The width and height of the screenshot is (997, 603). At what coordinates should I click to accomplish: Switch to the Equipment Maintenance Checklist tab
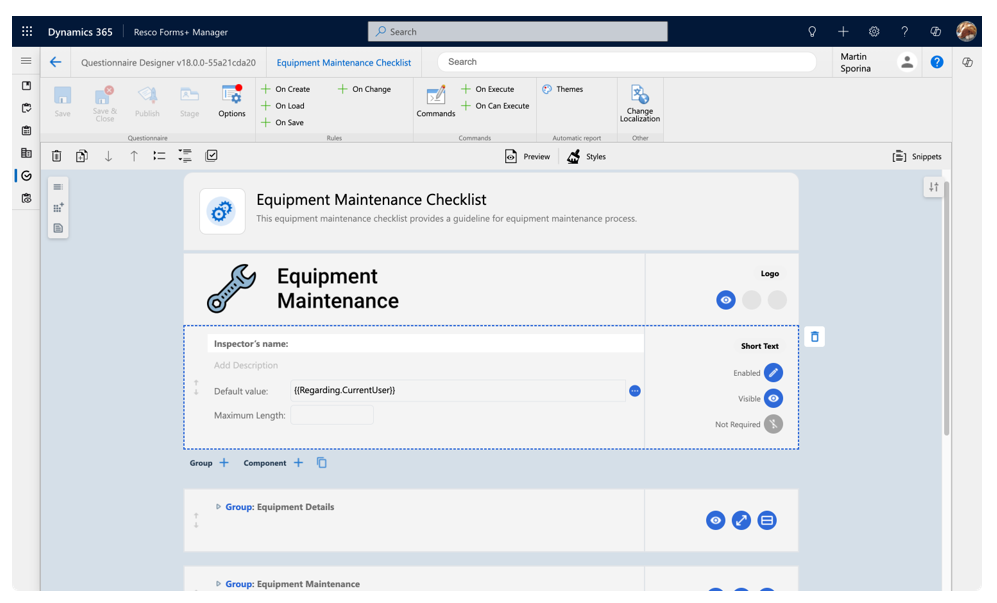[x=343, y=62]
